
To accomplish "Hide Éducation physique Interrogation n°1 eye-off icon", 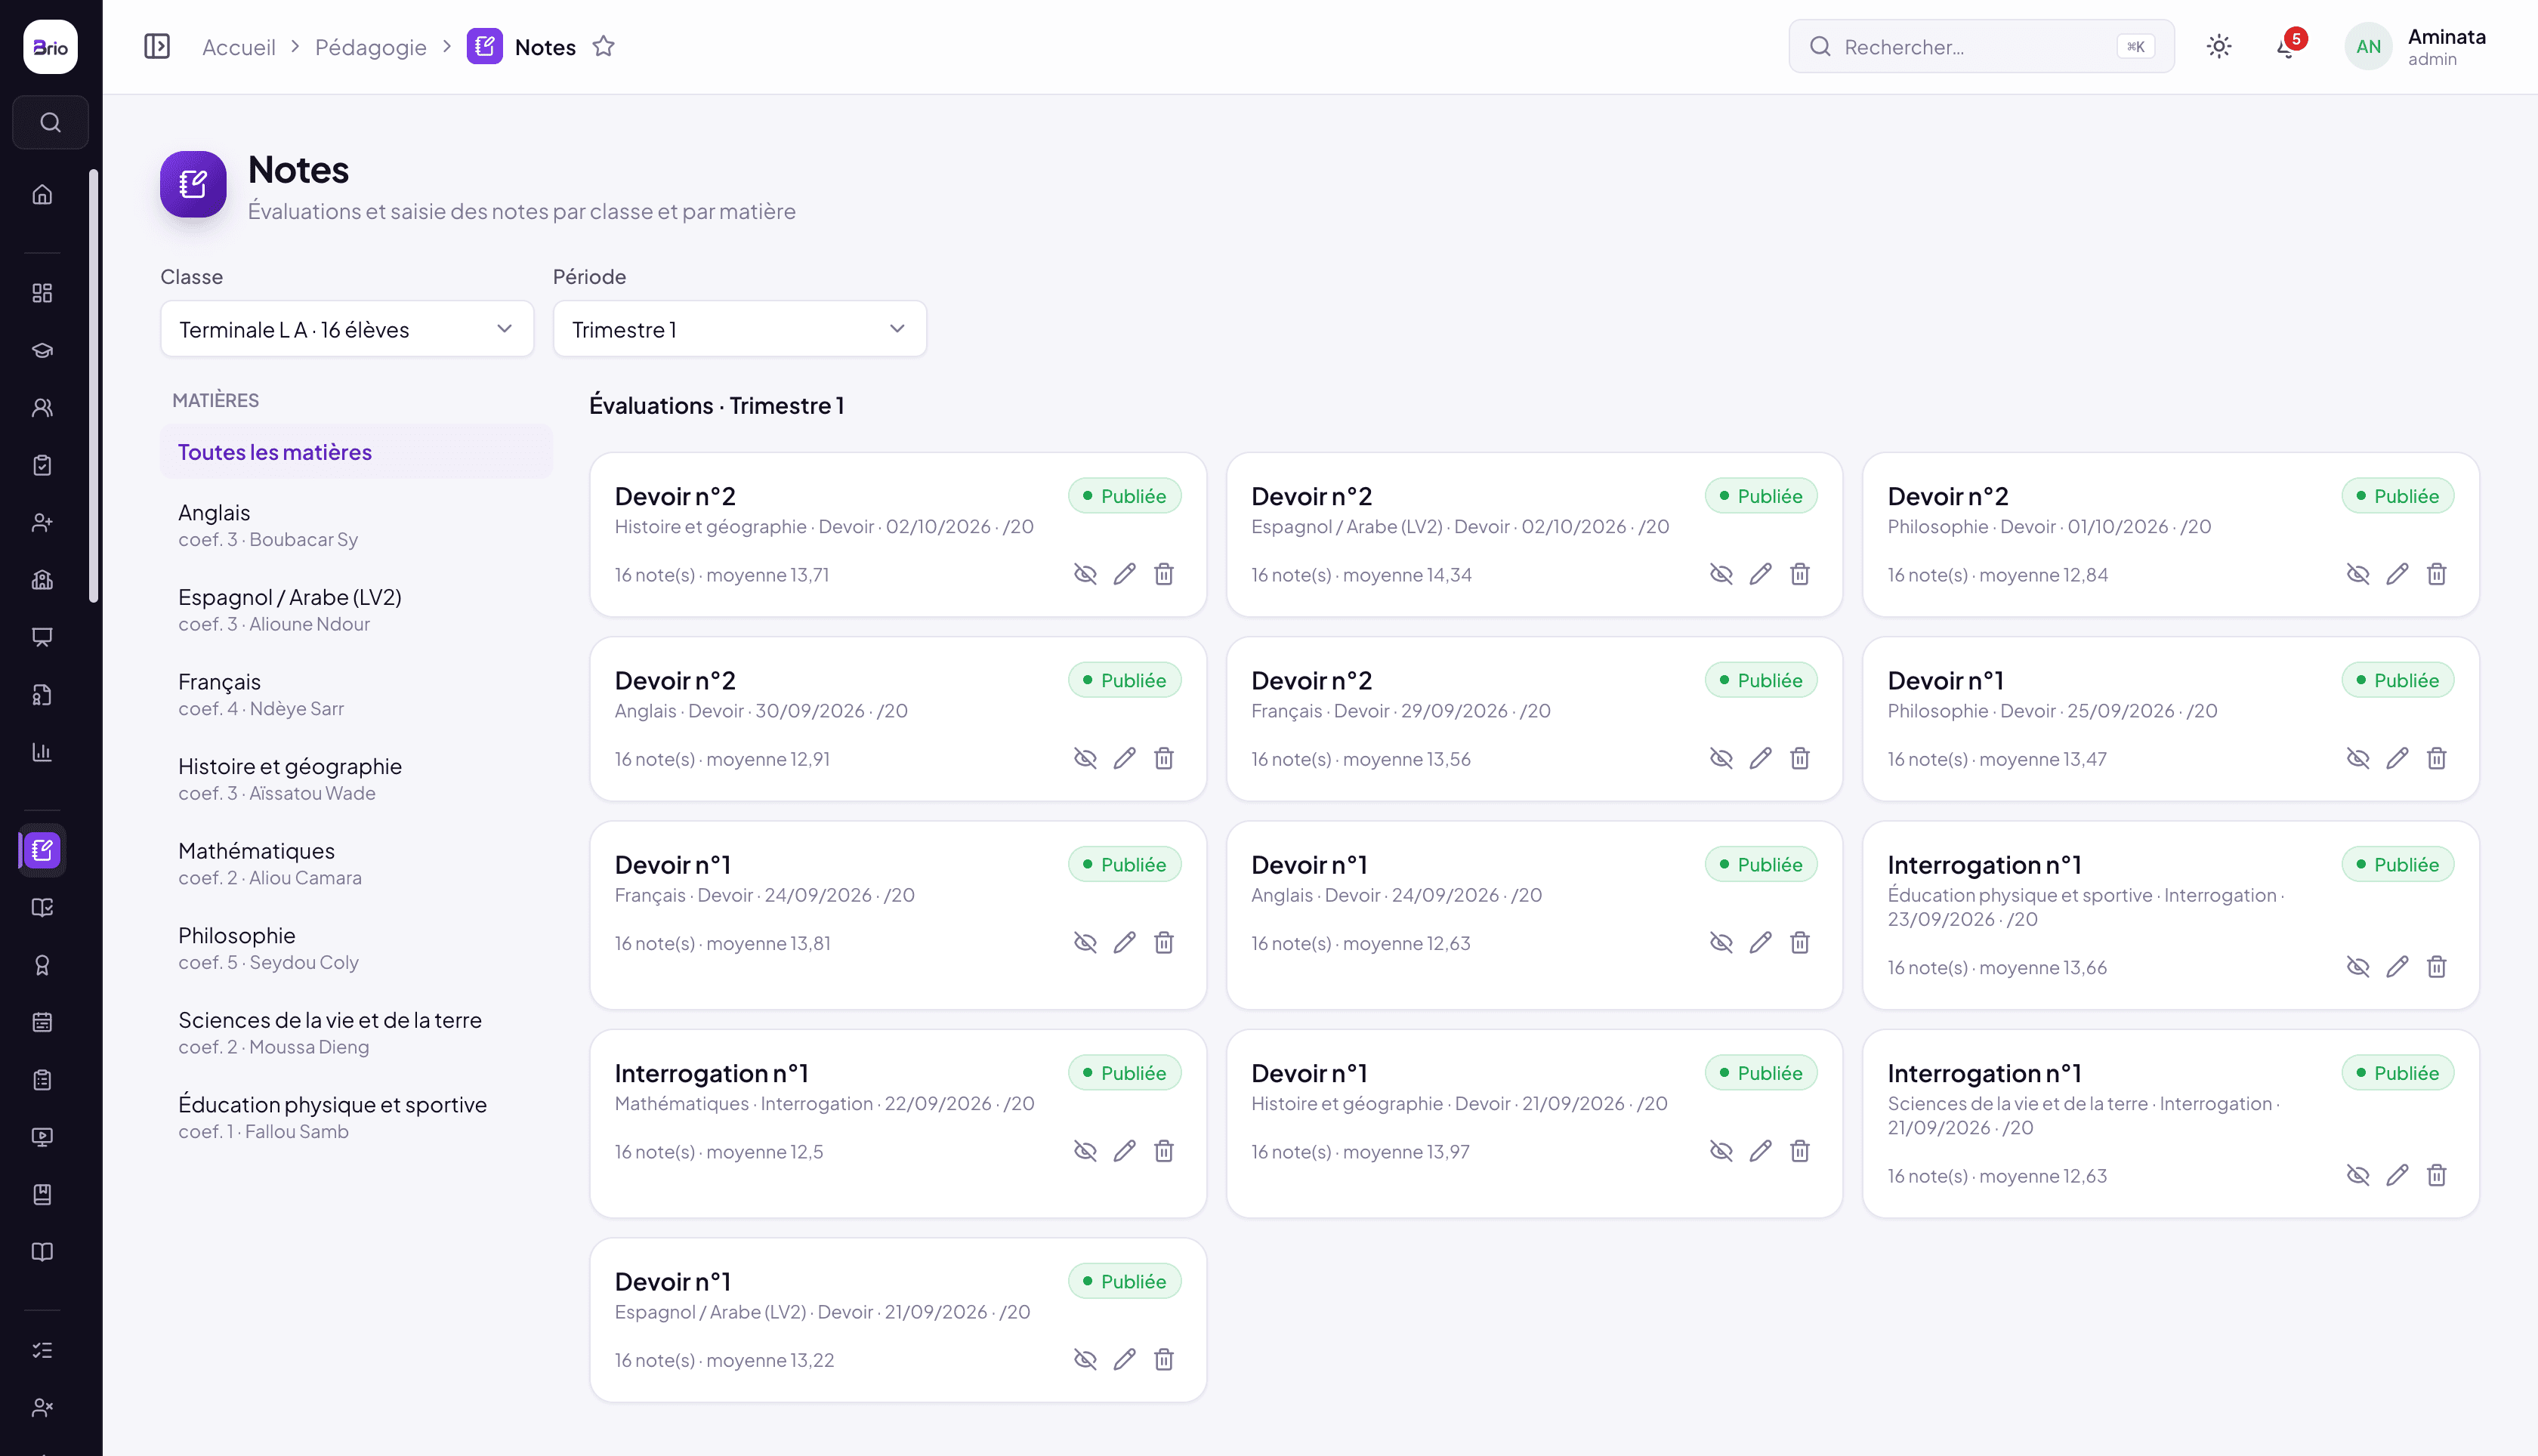I will coord(2358,967).
